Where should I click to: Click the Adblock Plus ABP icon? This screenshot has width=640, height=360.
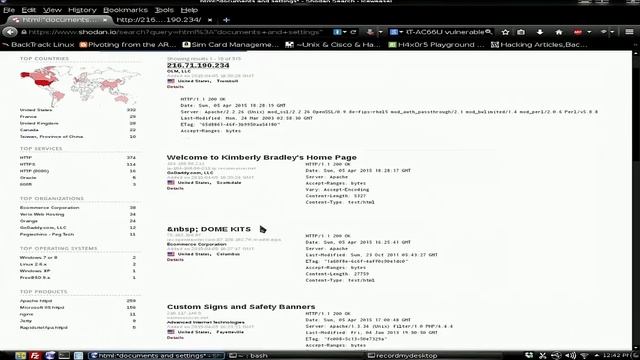coord(578,32)
